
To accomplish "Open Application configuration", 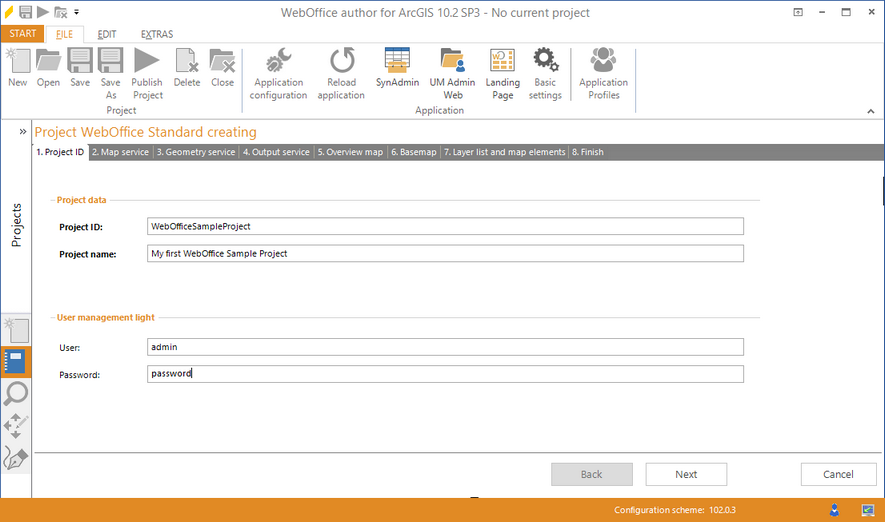I will click(x=278, y=74).
